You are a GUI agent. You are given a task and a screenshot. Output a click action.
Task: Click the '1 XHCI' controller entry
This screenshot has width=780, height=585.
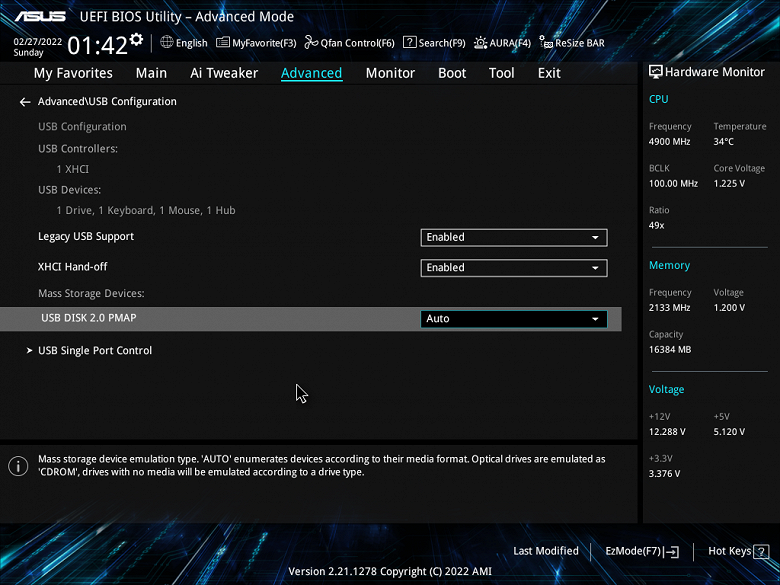point(73,170)
